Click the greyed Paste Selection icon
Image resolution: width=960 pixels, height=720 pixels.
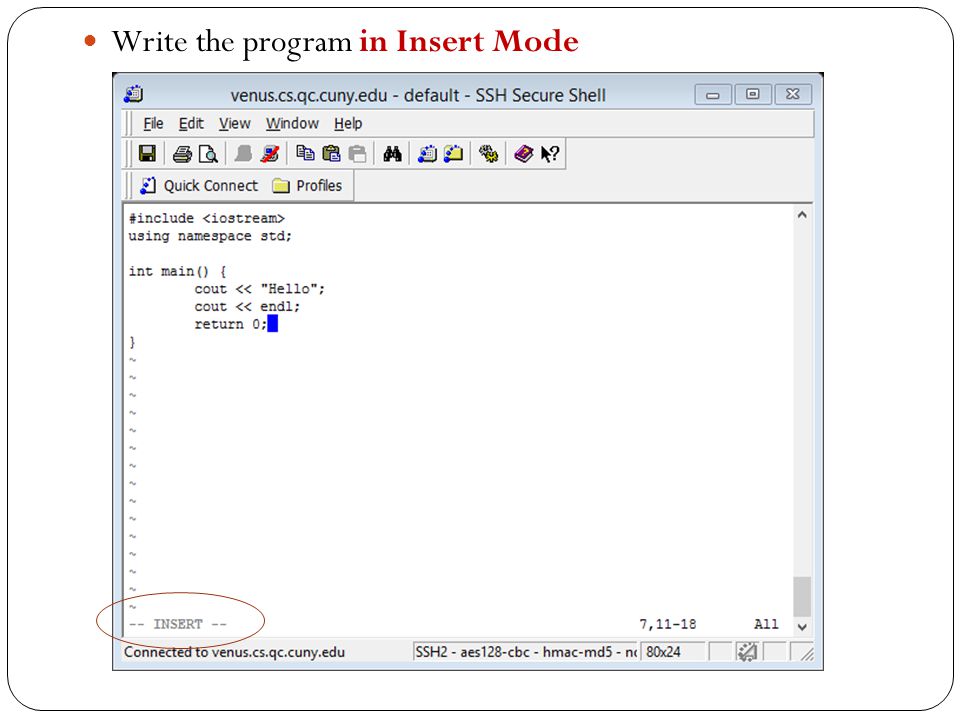[x=357, y=154]
